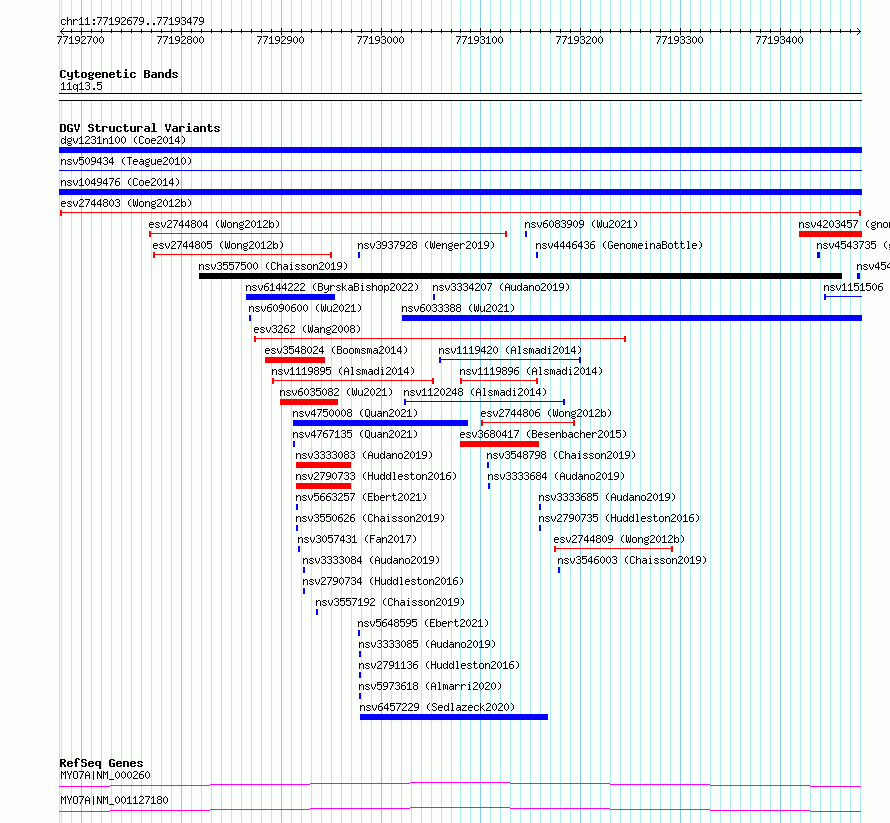
Task: Click the red bar of esv3680417 (Besenbacher2015)
Action: (x=499, y=444)
